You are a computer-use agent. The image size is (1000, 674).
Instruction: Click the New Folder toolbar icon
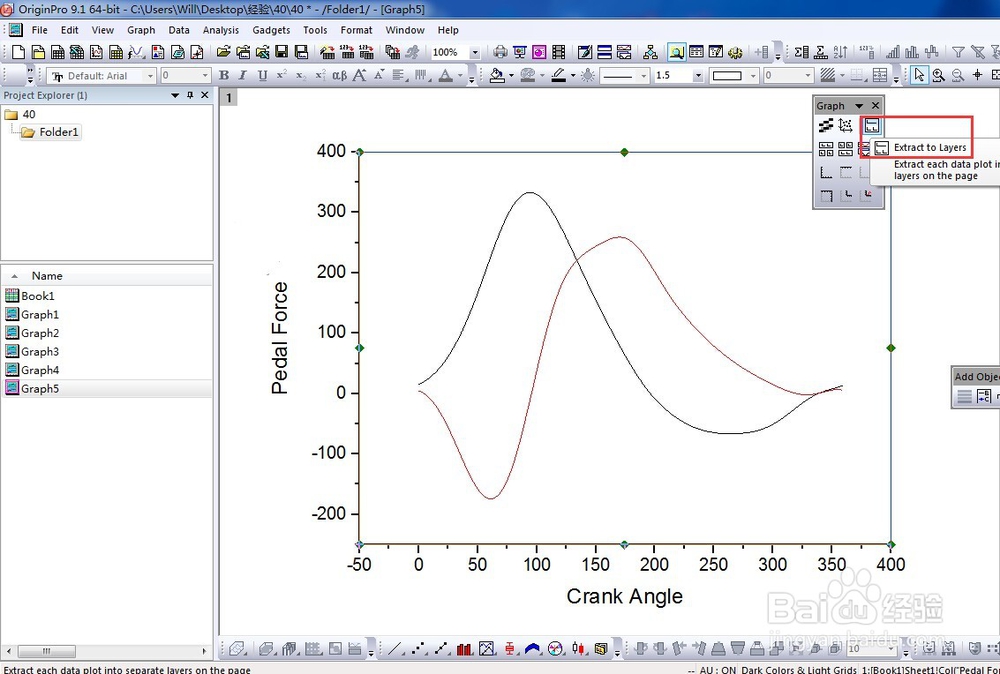pos(38,52)
